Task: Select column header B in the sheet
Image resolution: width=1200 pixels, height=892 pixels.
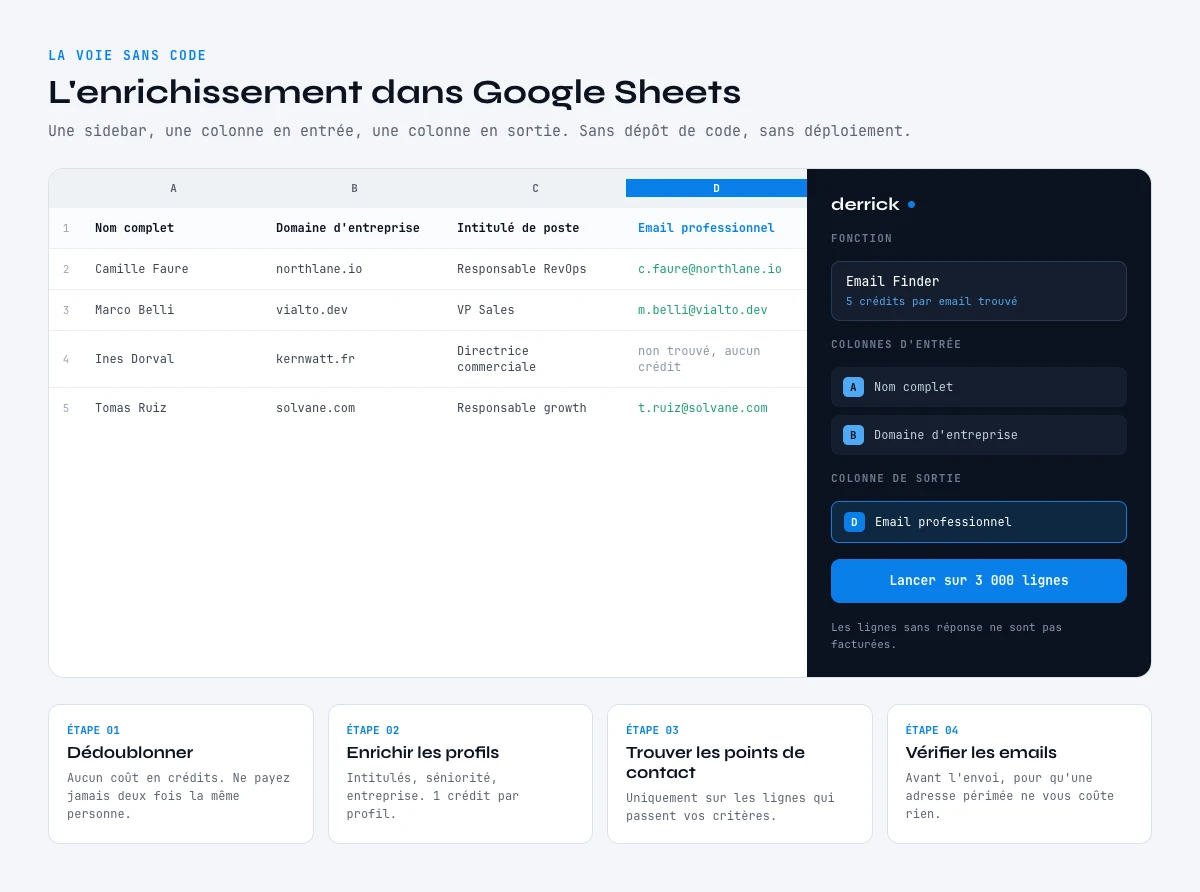Action: 354,188
